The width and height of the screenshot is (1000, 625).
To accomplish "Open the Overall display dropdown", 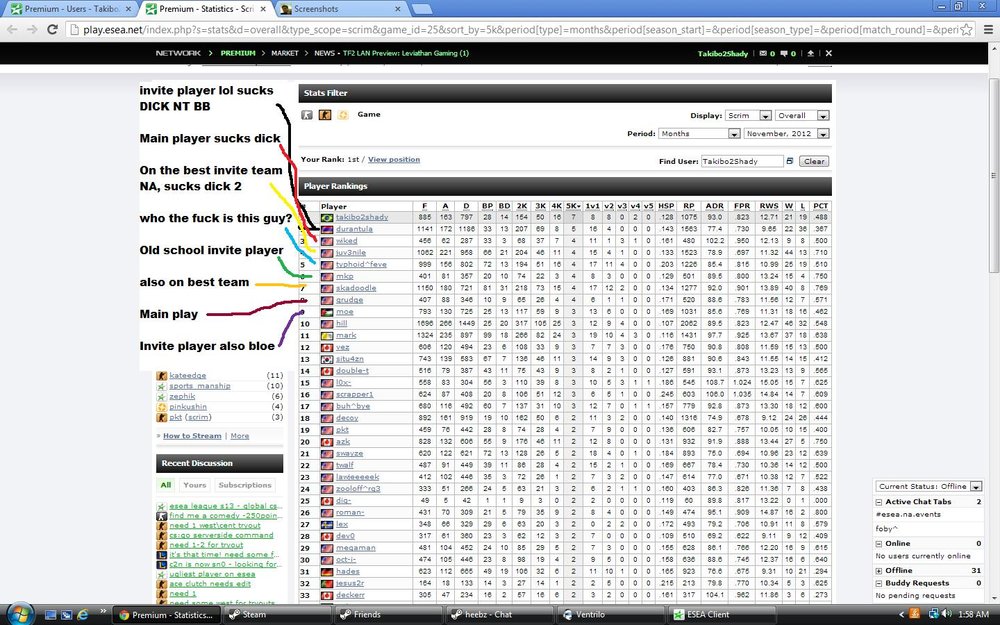I will (802, 115).
